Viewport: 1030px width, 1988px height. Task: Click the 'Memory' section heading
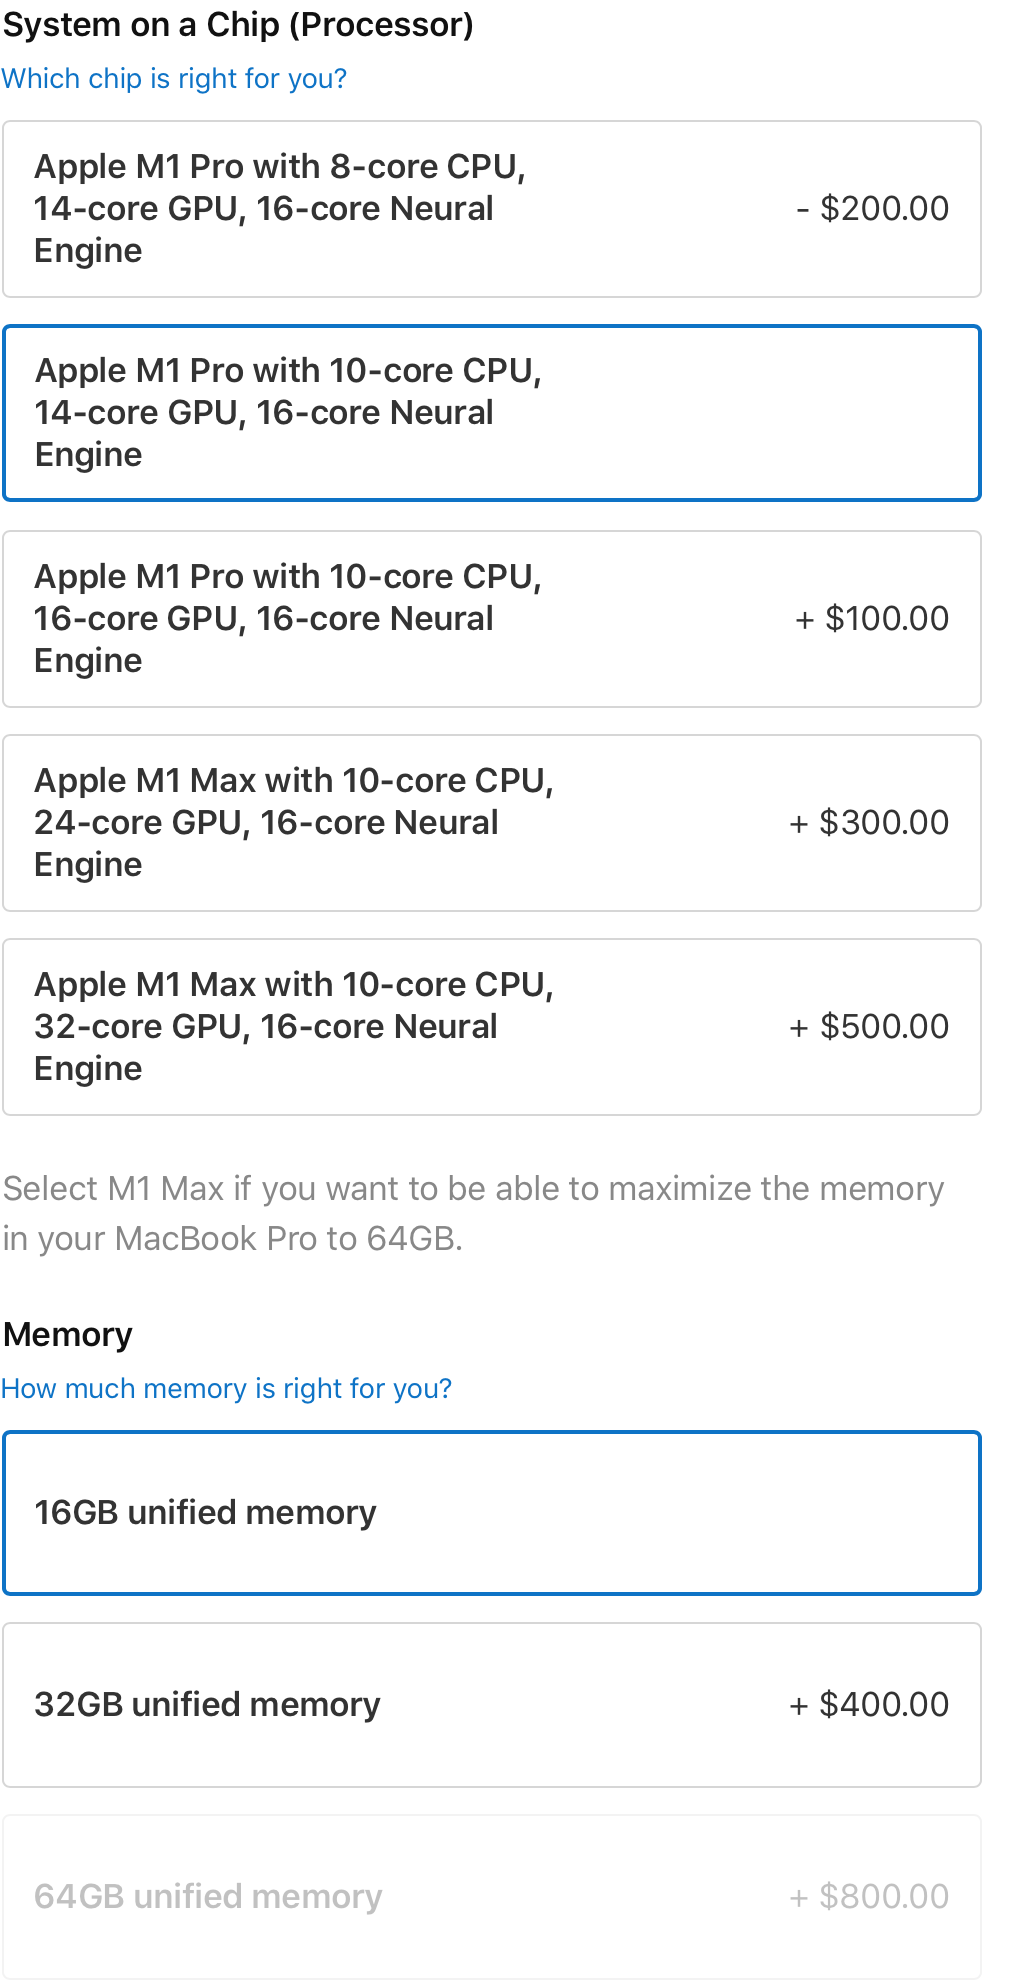point(68,1335)
